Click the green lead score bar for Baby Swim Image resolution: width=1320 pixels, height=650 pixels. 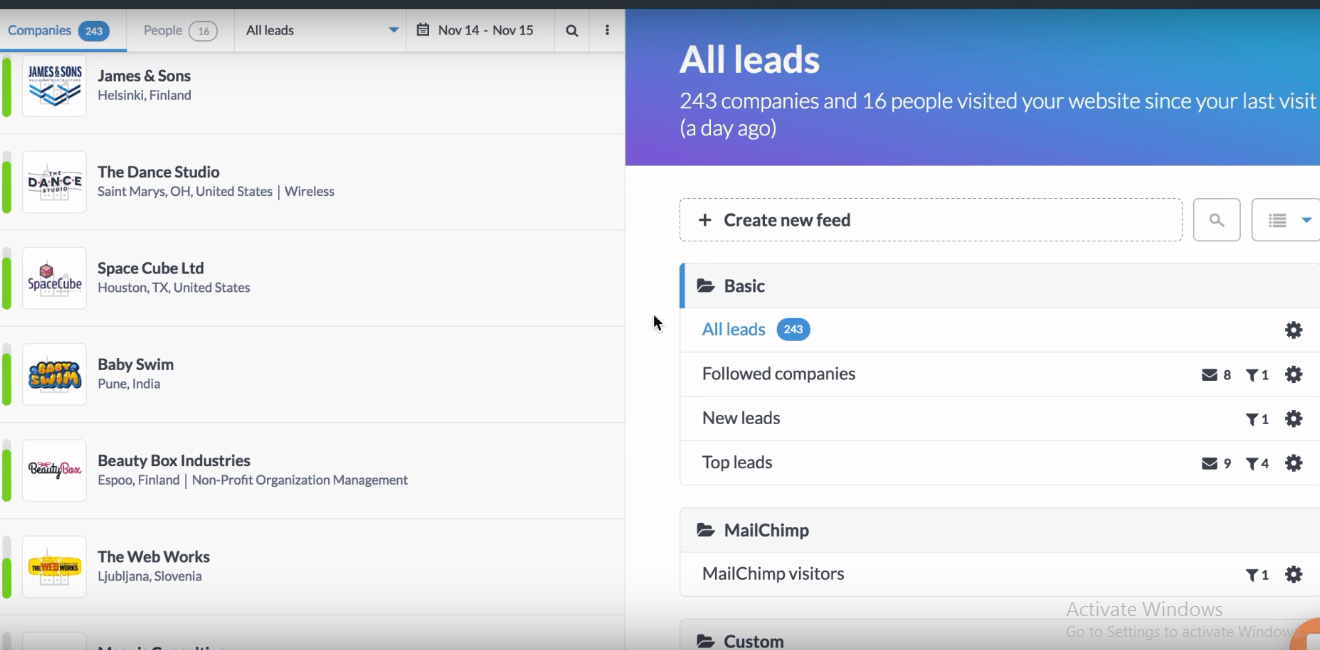coord(7,375)
